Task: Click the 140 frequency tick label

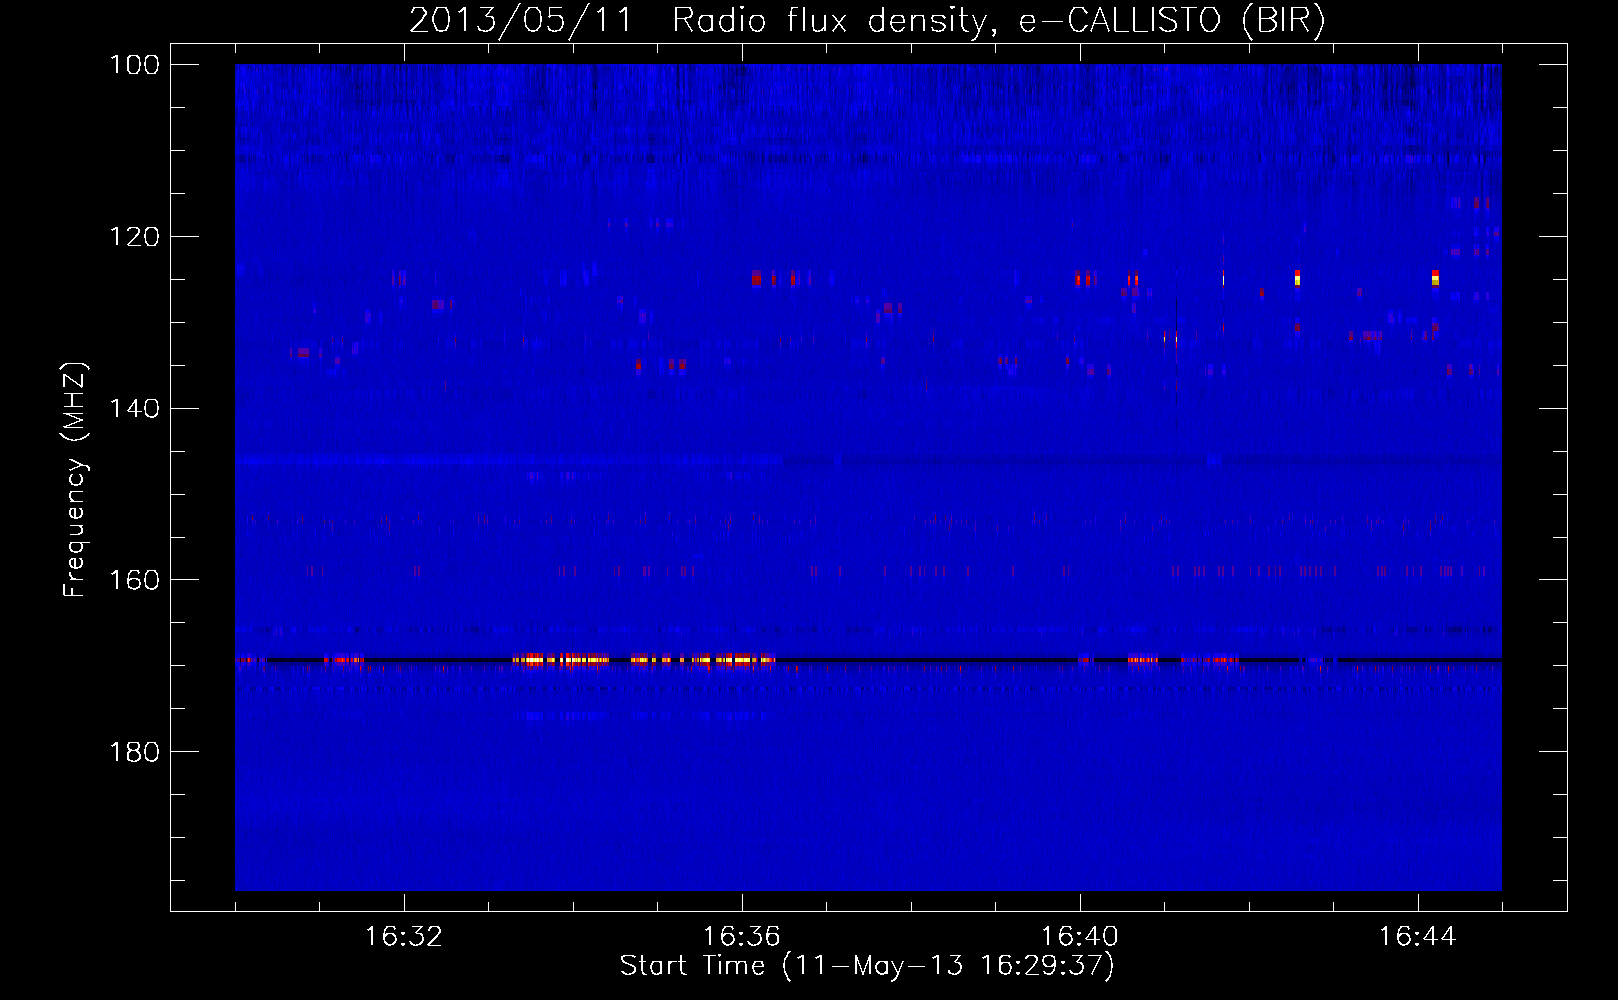Action: [x=135, y=408]
